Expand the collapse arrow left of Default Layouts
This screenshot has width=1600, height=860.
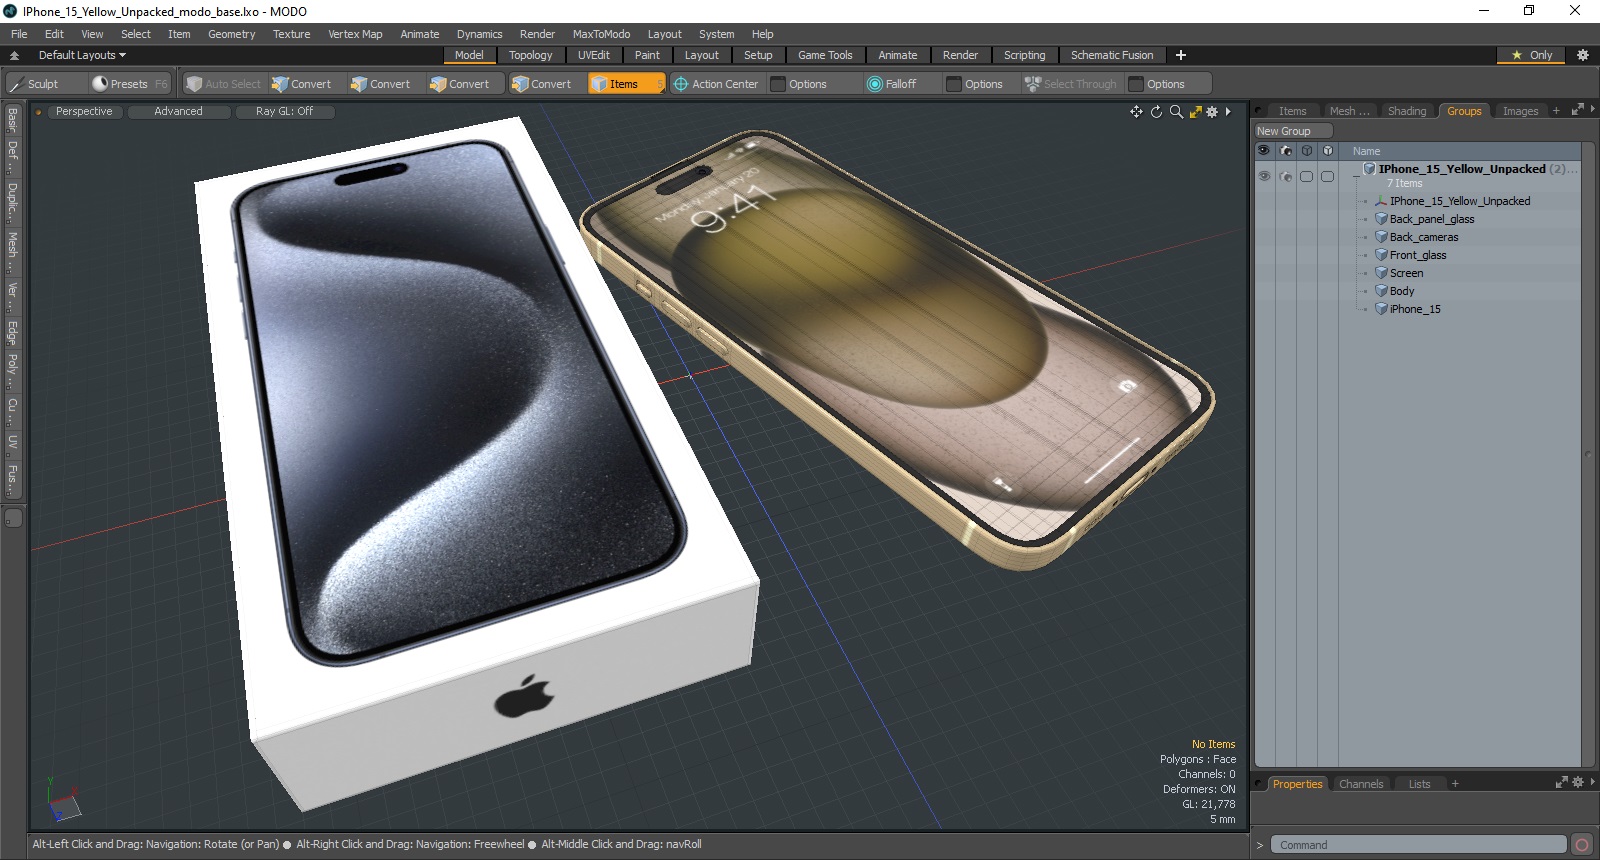[x=14, y=55]
